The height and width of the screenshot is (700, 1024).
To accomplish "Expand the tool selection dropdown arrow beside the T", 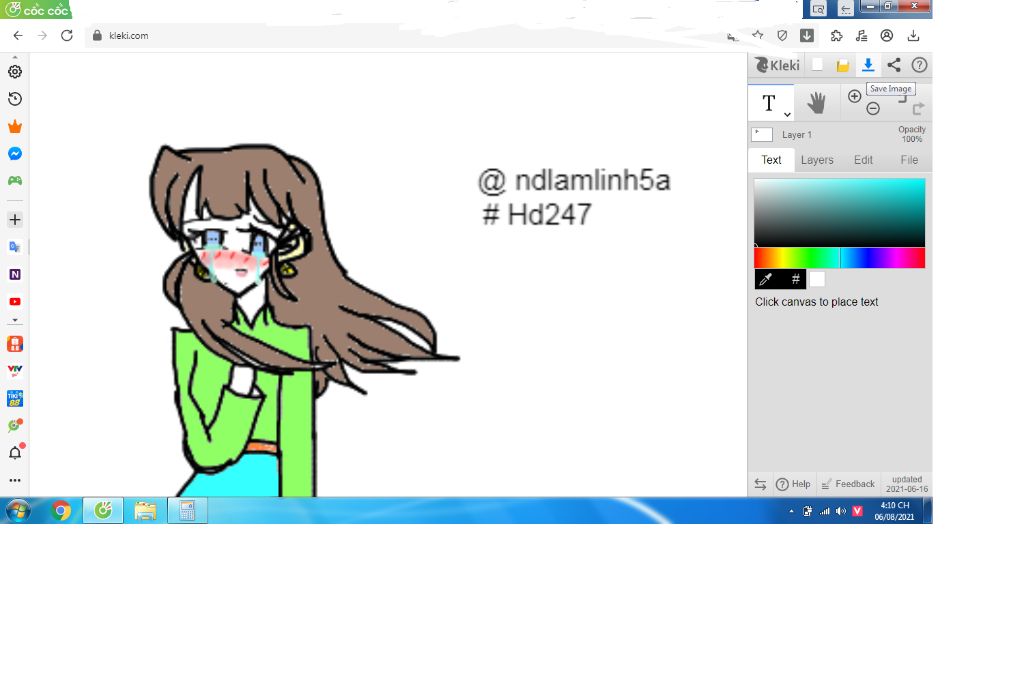I will [x=788, y=114].
